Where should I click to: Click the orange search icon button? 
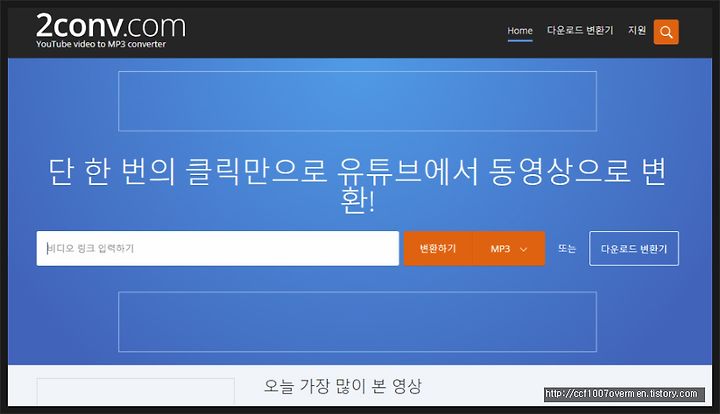(666, 32)
